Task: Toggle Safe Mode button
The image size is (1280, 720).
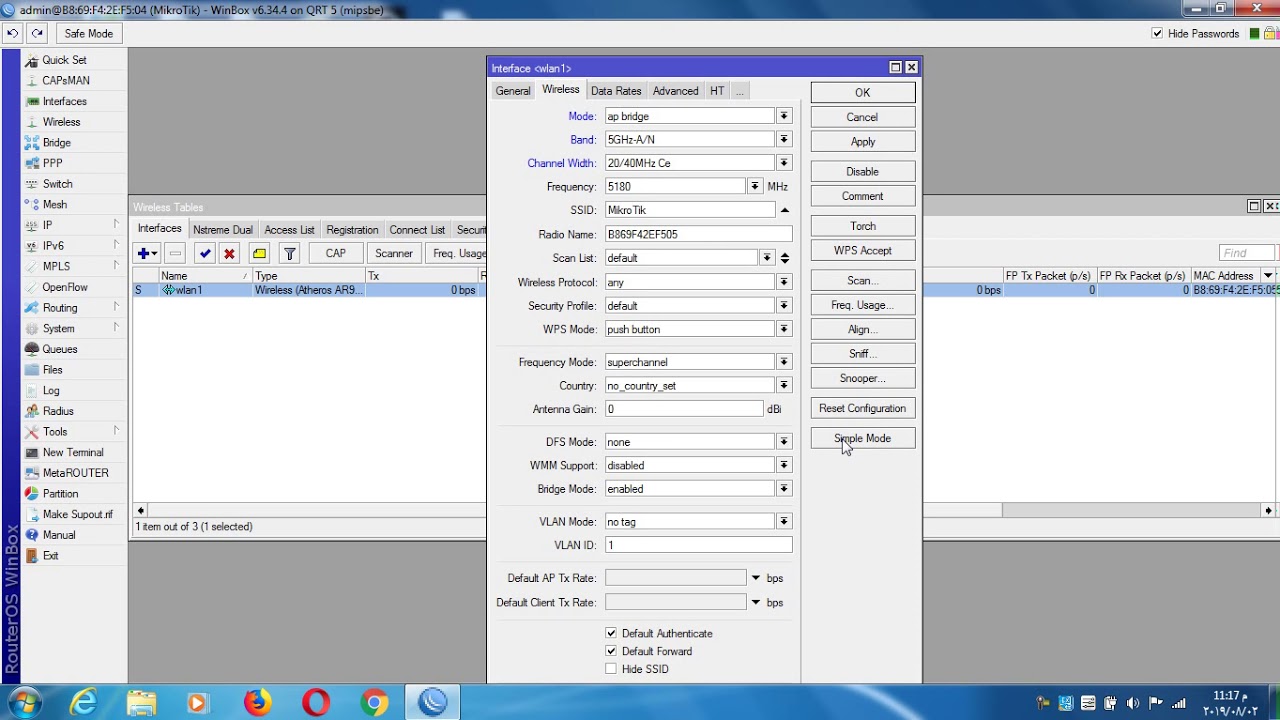Action: (89, 33)
